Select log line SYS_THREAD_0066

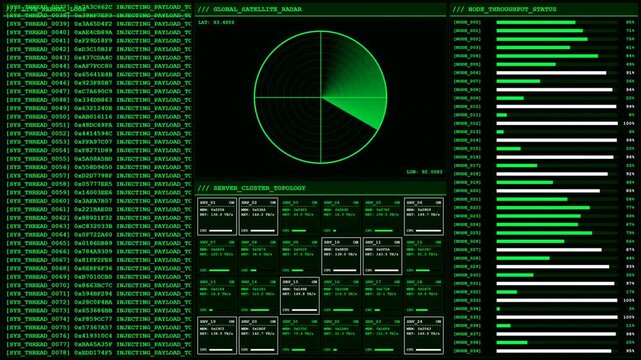[99, 252]
